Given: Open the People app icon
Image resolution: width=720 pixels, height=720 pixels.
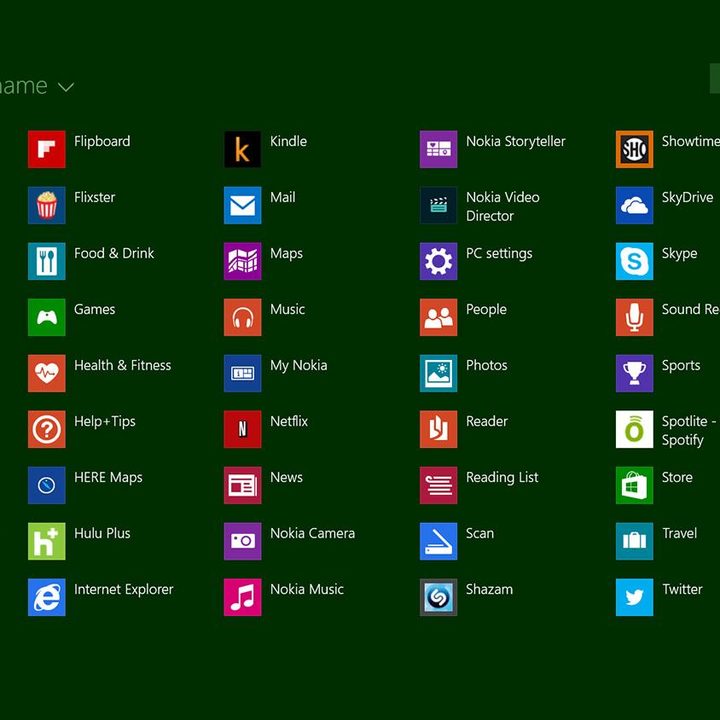Looking at the screenshot, I should pos(439,317).
